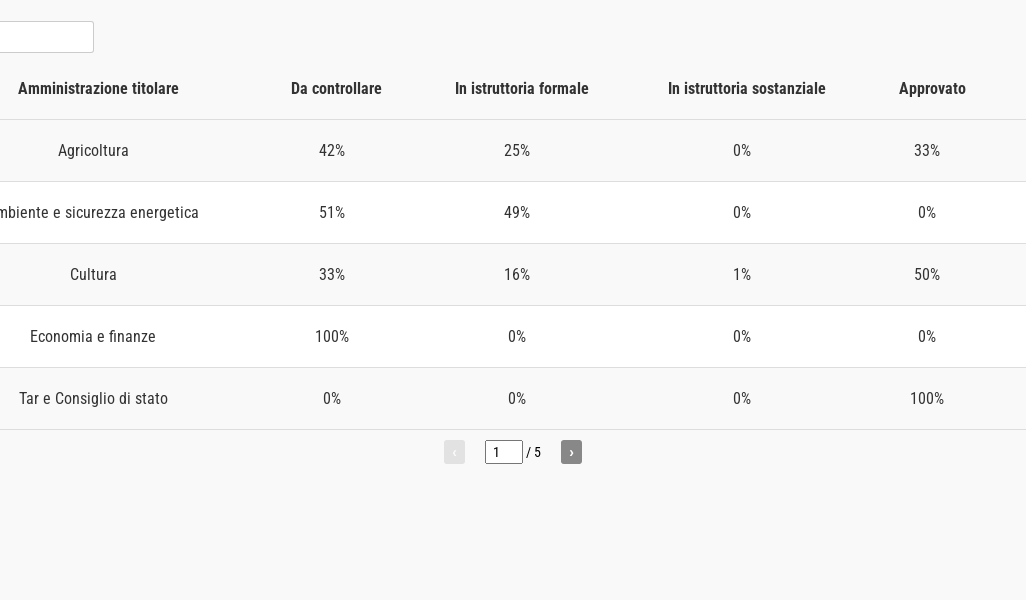
Task: Click In istruttoria formale column header
Action: (x=521, y=89)
